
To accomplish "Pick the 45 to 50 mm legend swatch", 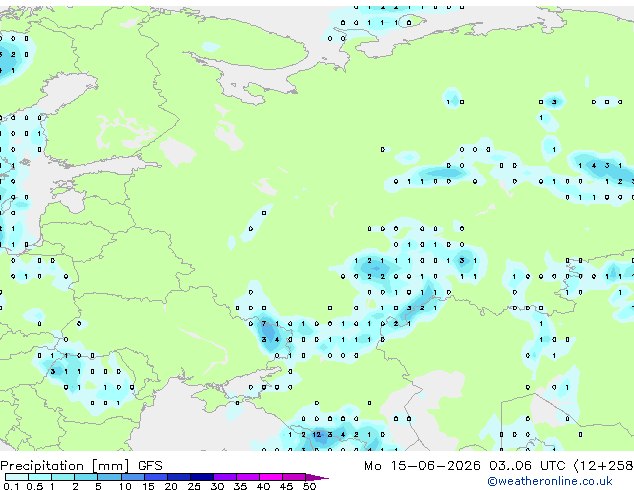I will [x=294, y=477].
